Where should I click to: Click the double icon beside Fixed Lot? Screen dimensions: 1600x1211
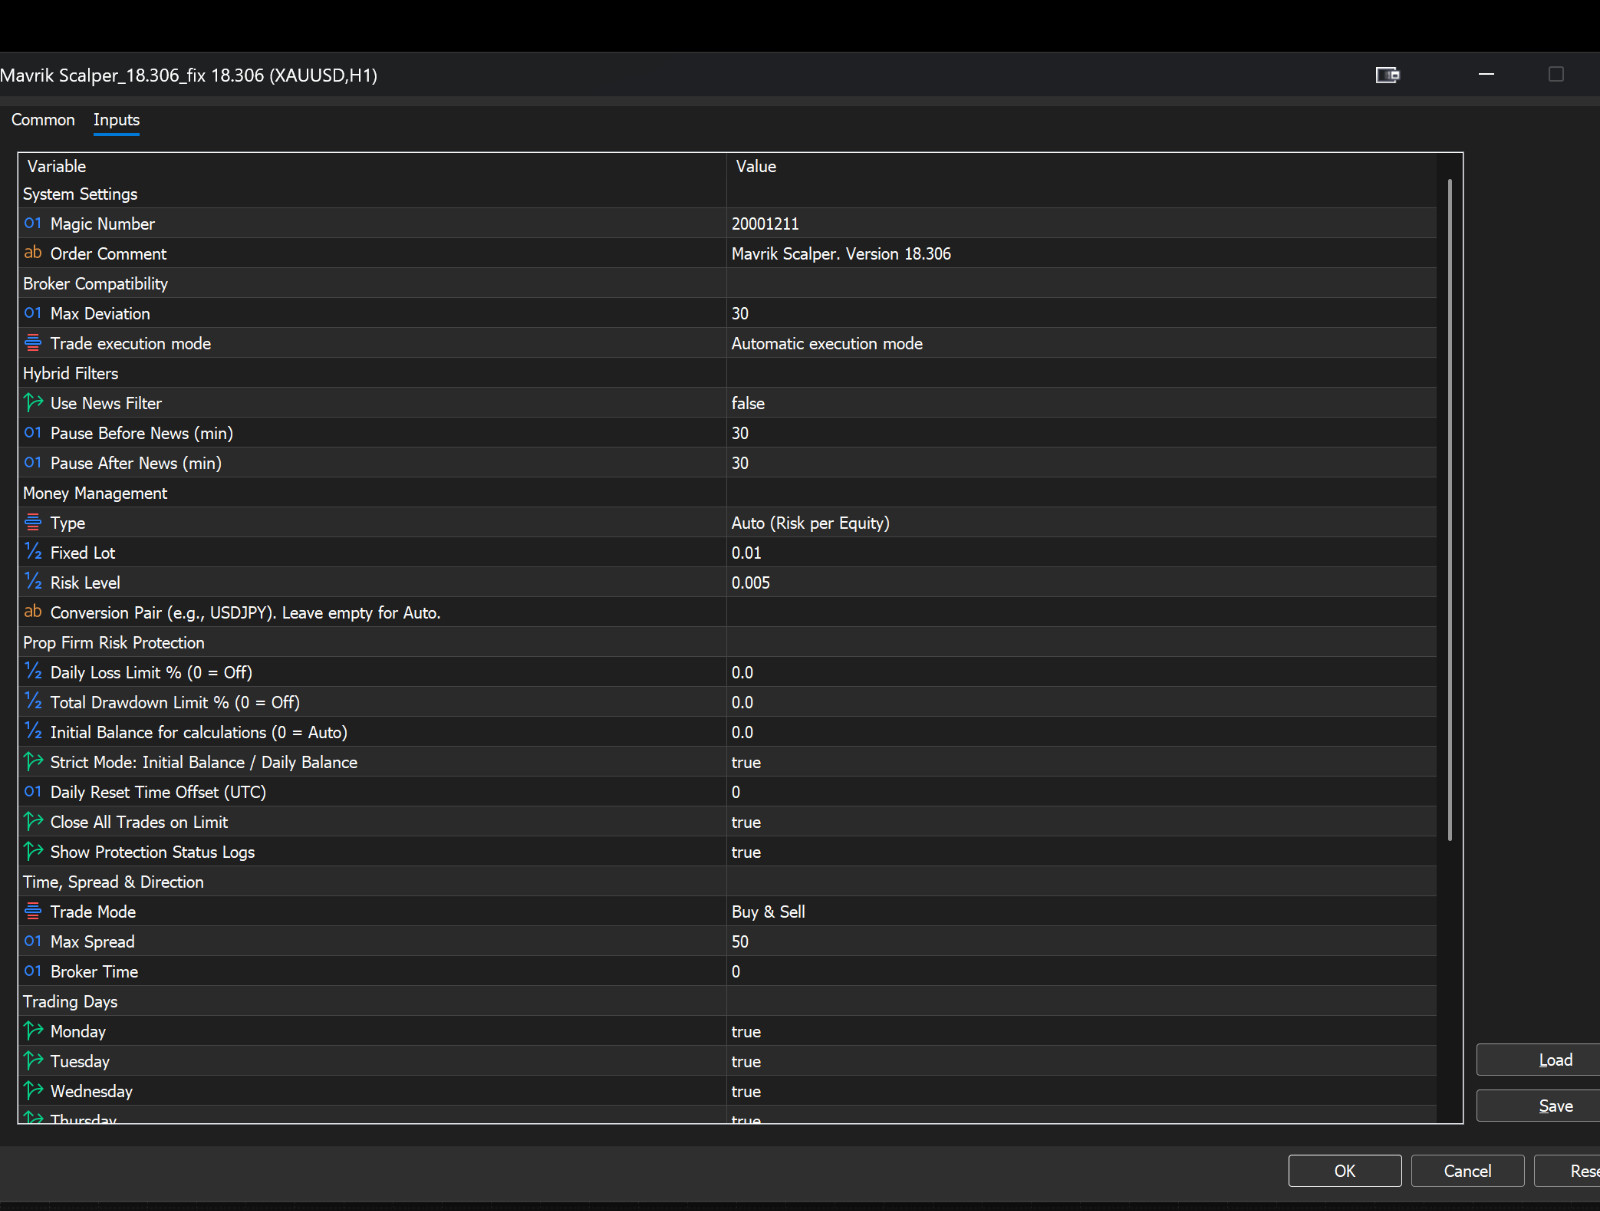[33, 552]
